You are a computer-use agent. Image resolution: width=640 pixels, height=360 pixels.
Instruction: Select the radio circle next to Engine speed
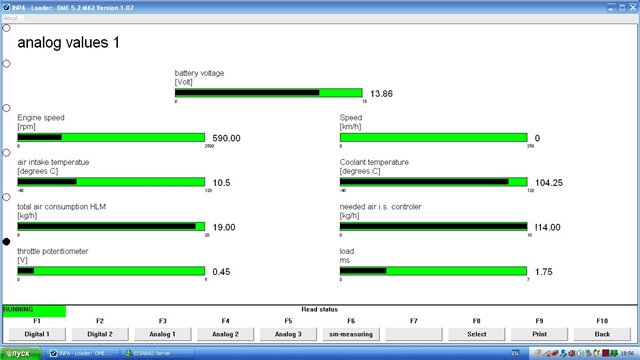6,108
